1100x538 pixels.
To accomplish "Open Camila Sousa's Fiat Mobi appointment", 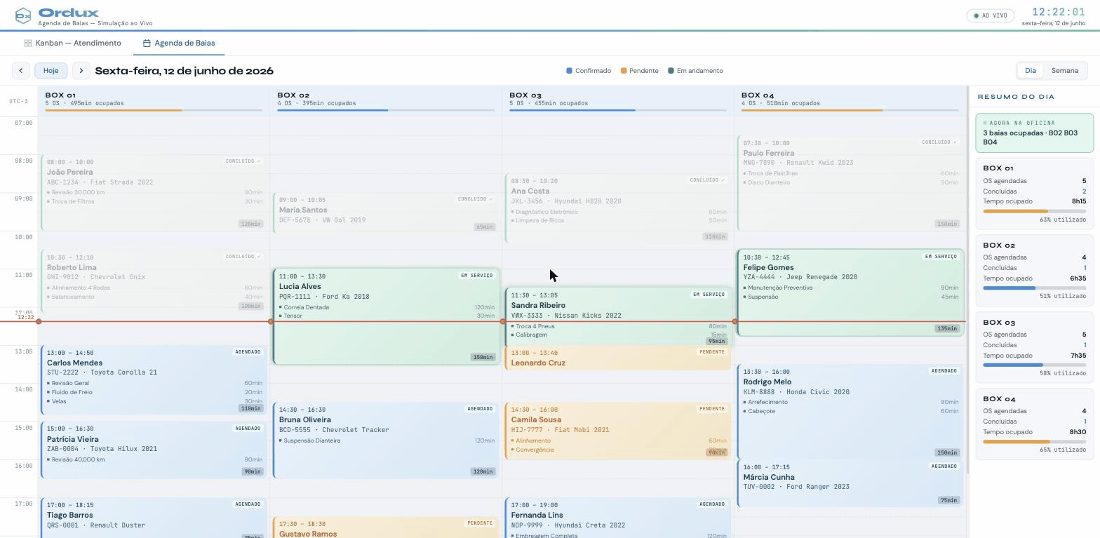I will [617, 431].
